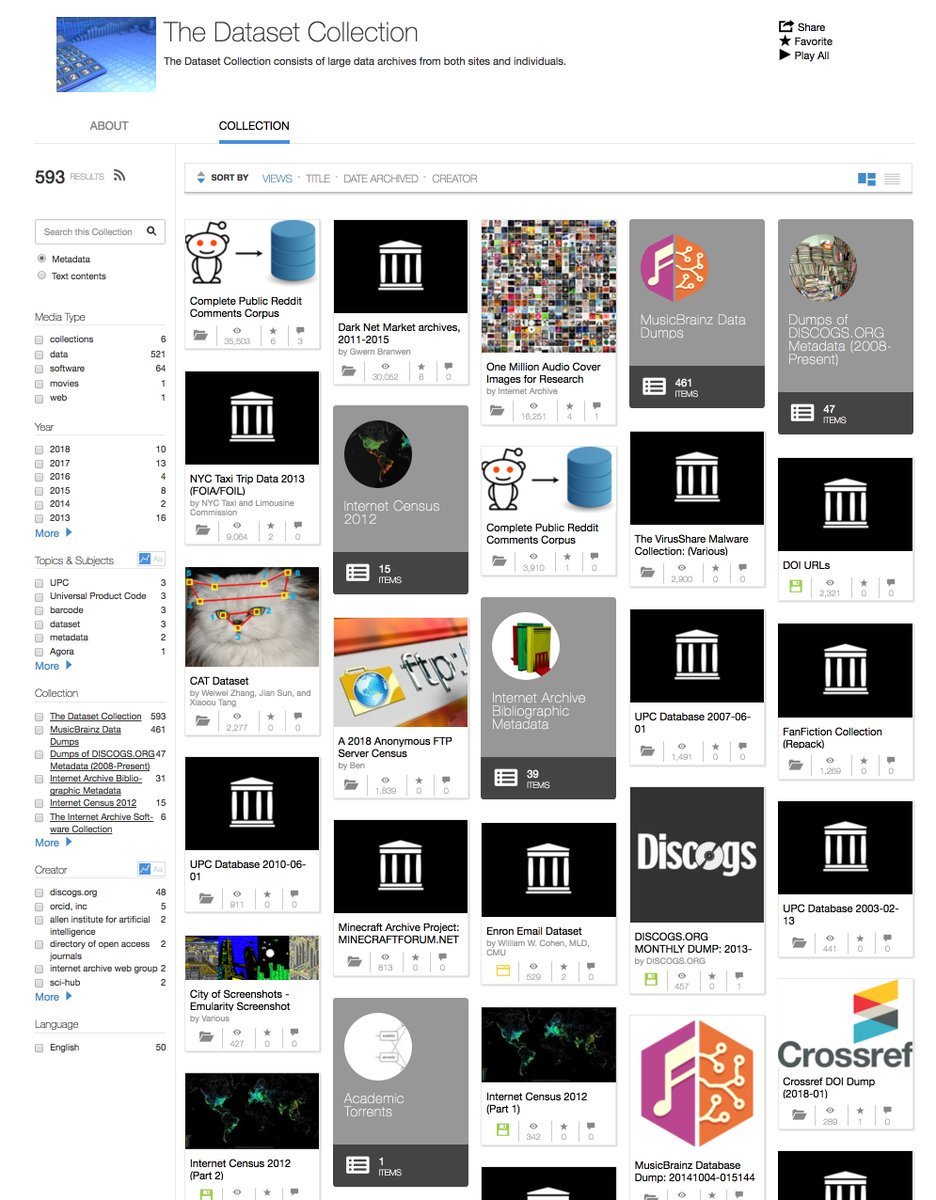Open Internet Census 2012 sidebar collection link
This screenshot has width=936, height=1200.
pyautogui.click(x=93, y=803)
